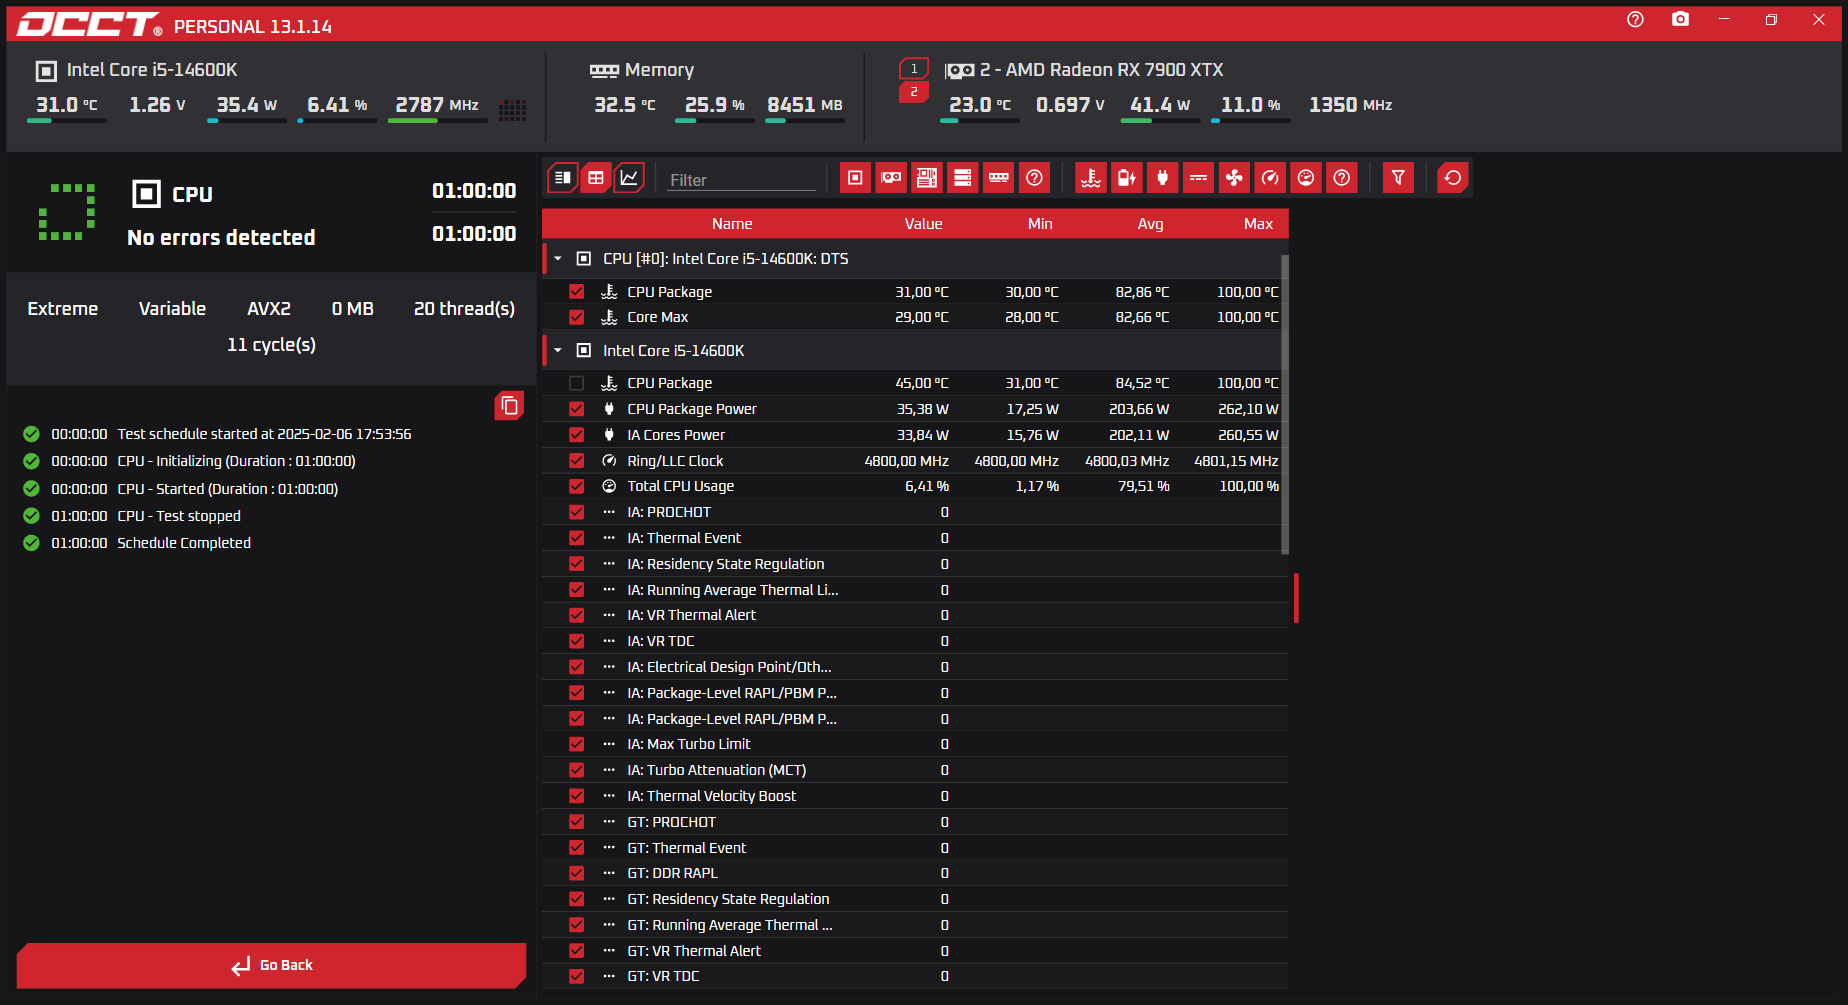This screenshot has width=1848, height=1005.
Task: Sort the table by Max column
Action: pyautogui.click(x=1258, y=224)
